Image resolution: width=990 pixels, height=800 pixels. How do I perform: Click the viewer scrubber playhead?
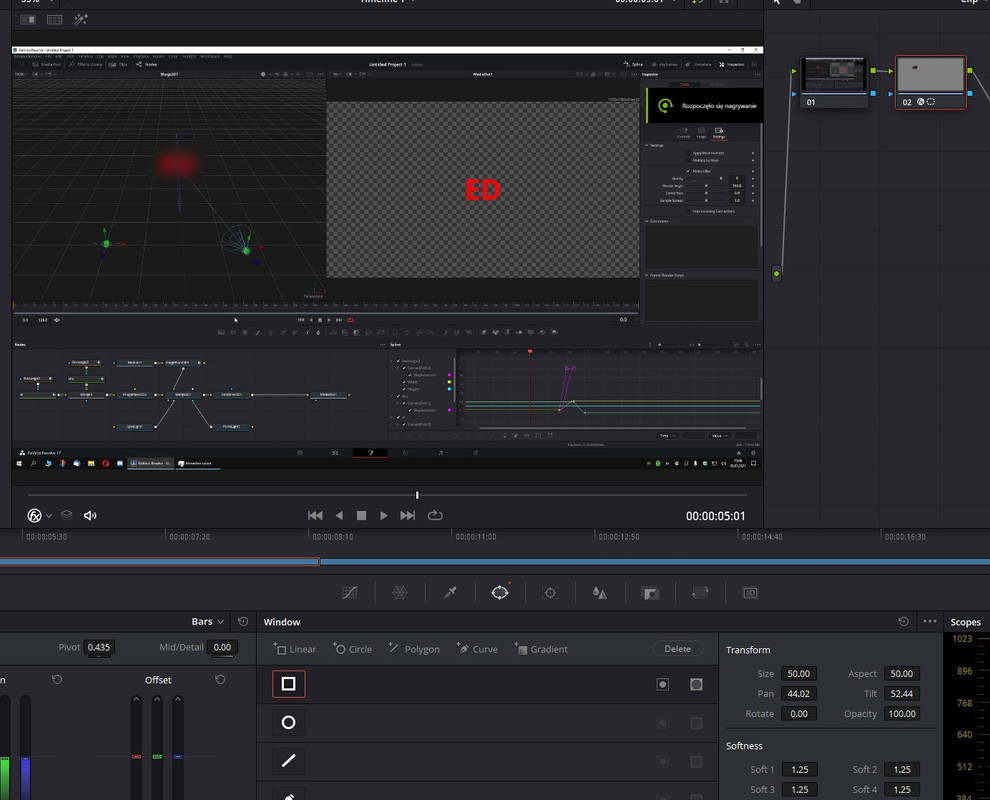pyautogui.click(x=417, y=495)
